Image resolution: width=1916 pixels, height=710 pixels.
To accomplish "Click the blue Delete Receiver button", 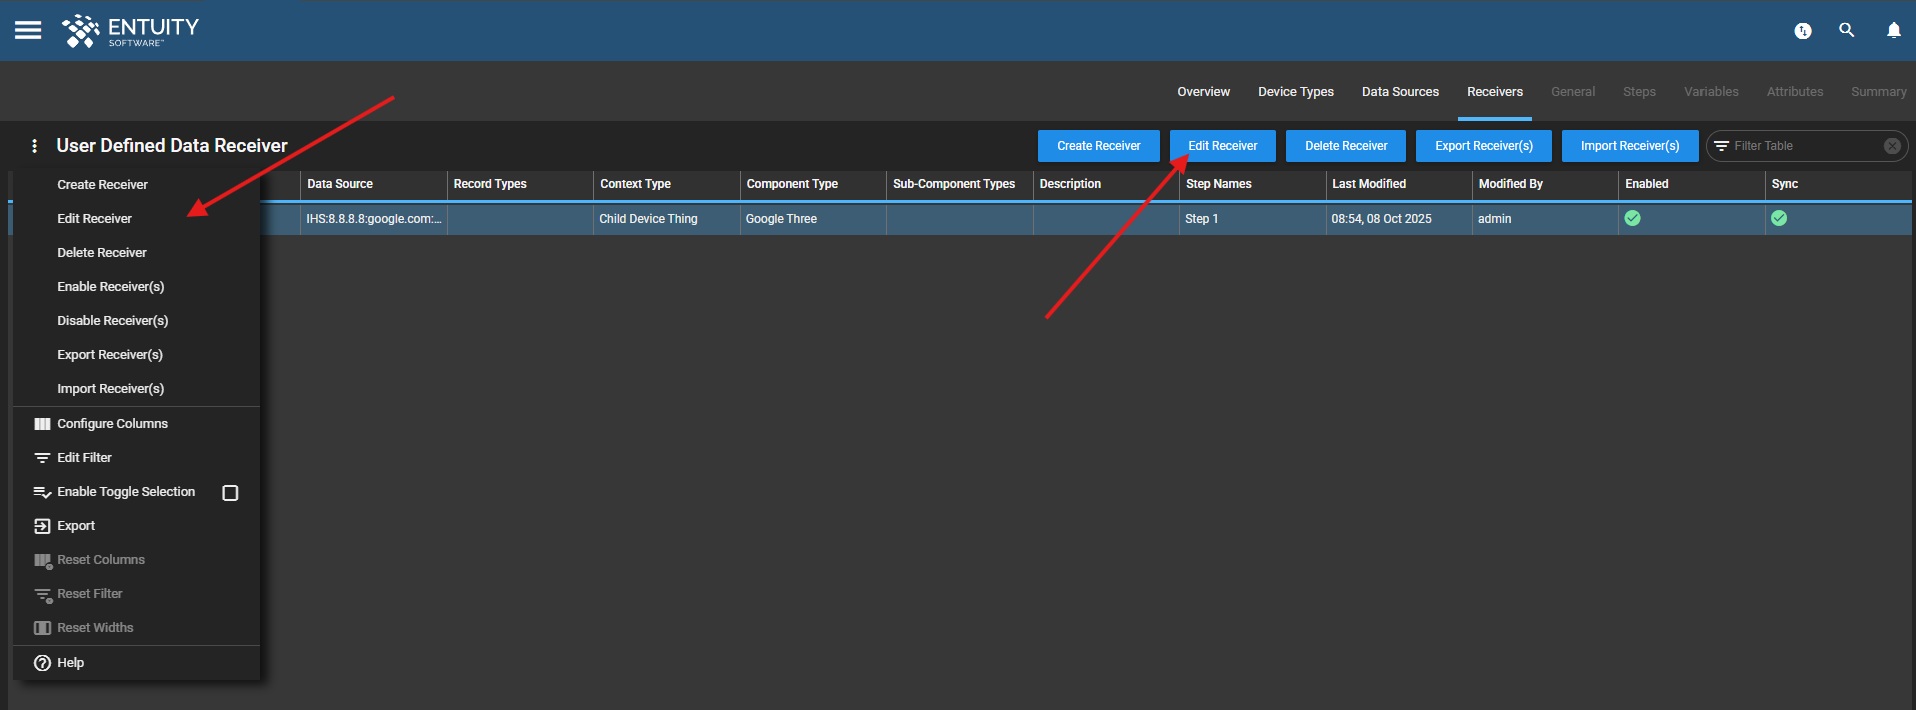I will tap(1346, 146).
